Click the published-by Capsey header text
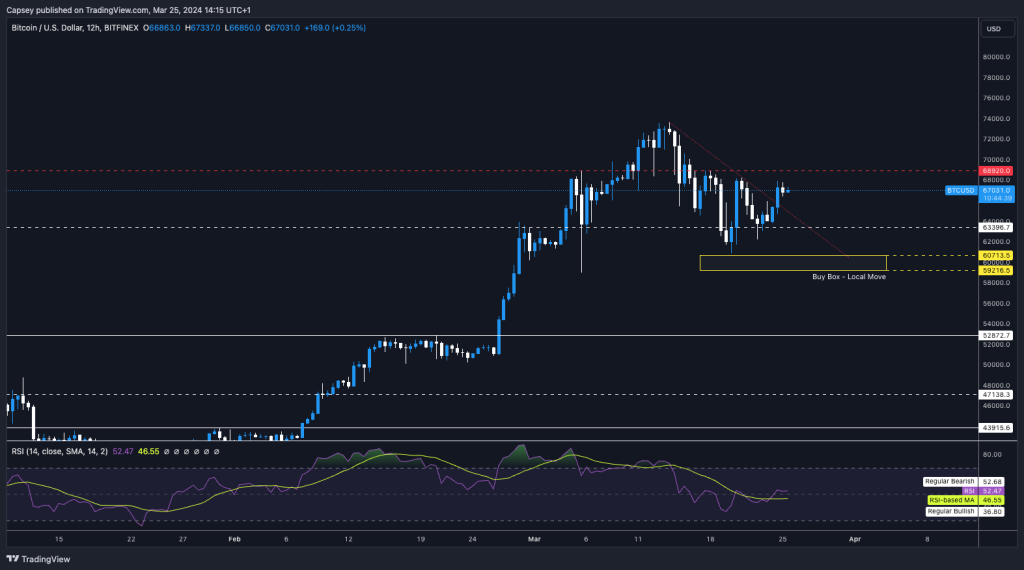This screenshot has width=1024, height=570. (128, 10)
